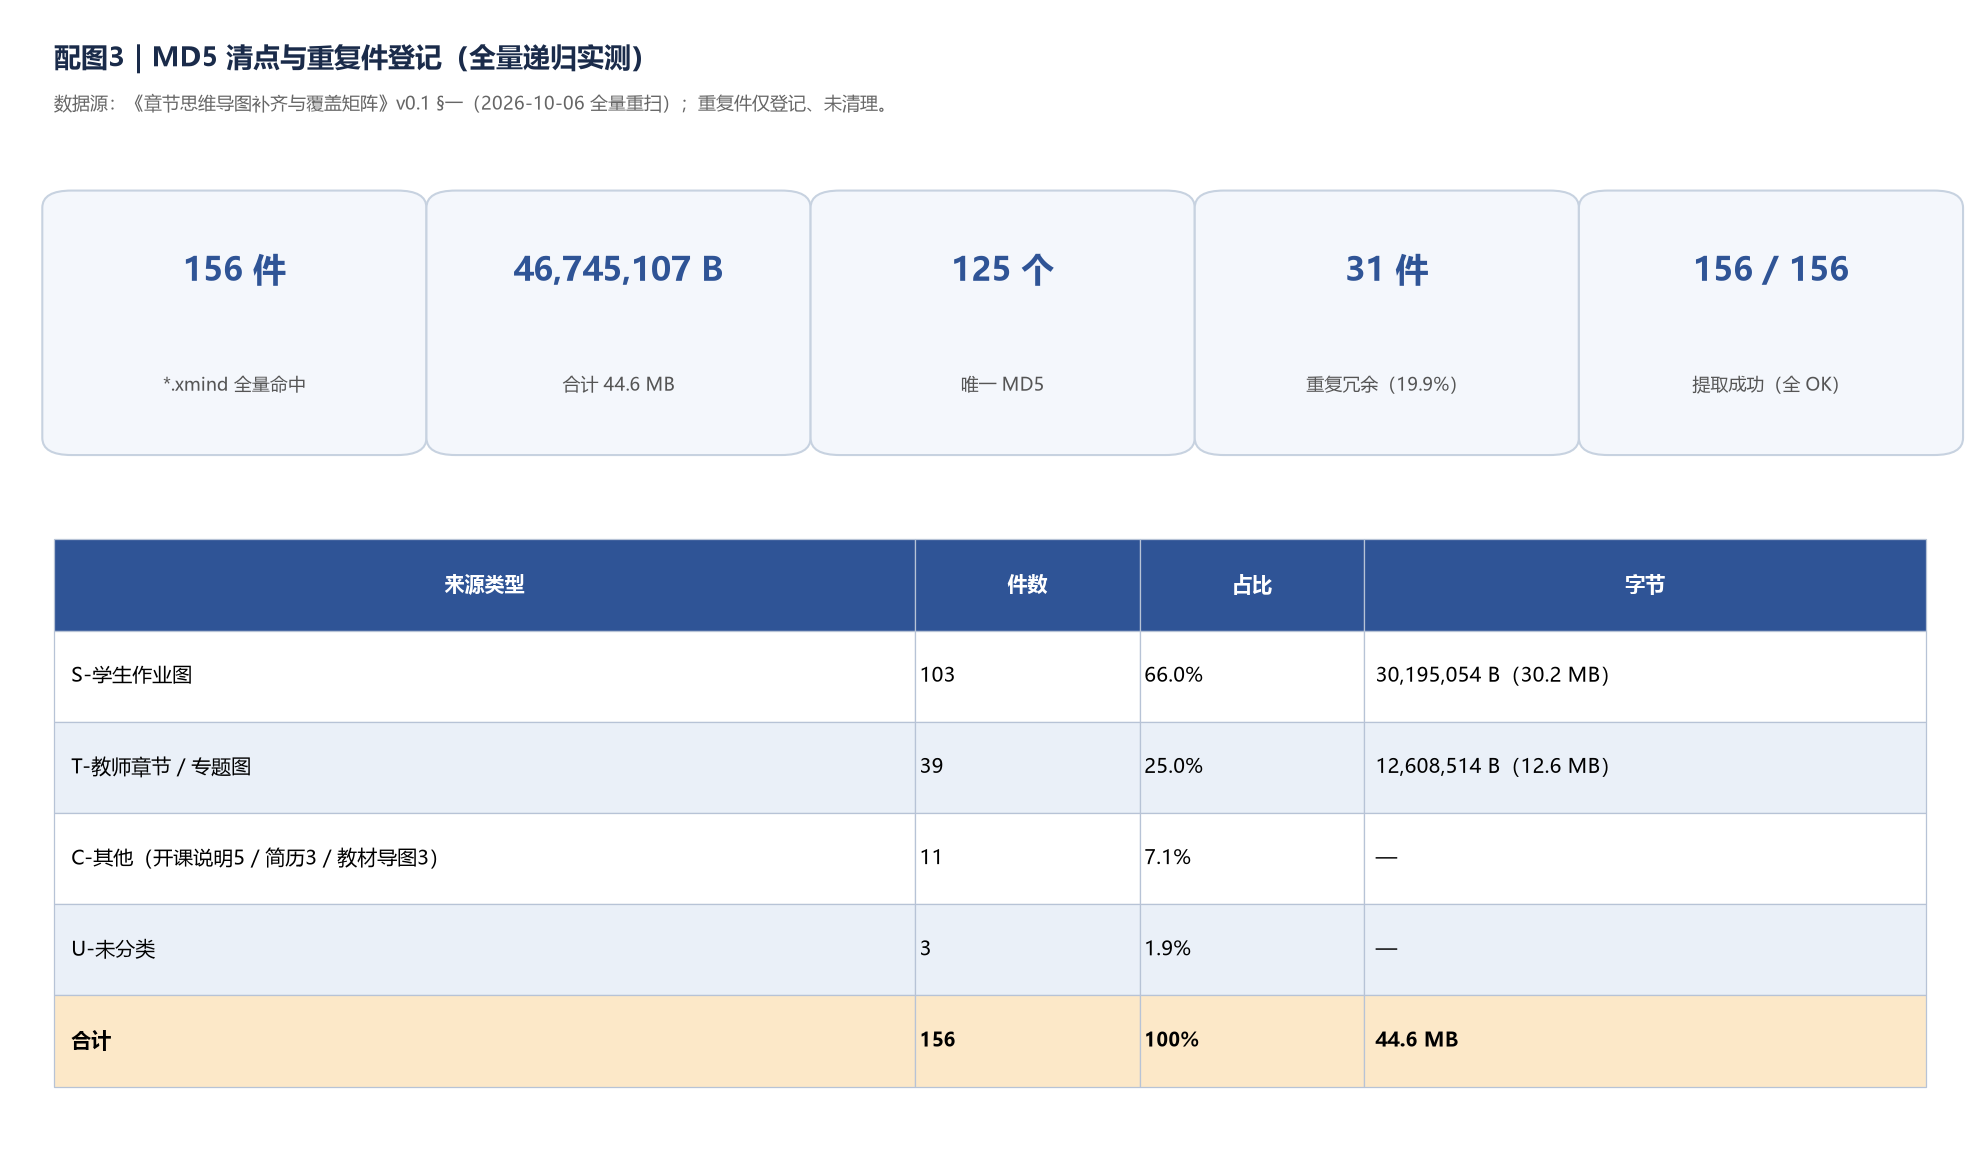Image resolution: width=1980 pixels, height=1170 pixels.
Task: Click the 100% total cell
Action: [x=1252, y=1041]
